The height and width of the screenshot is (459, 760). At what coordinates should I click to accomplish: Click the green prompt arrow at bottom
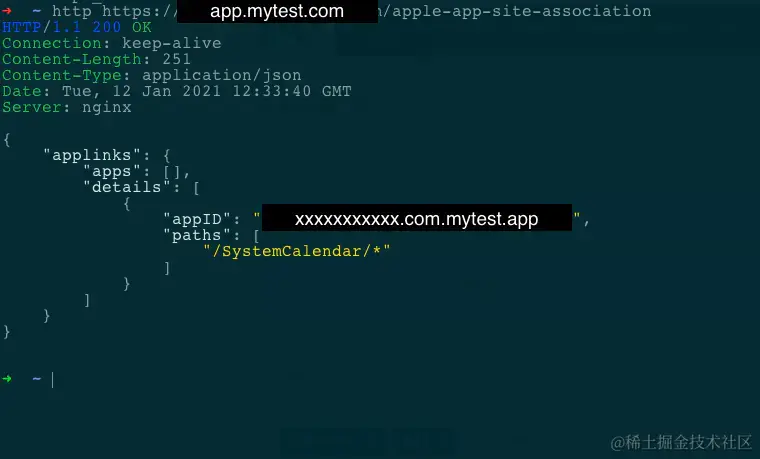click(x=7, y=379)
